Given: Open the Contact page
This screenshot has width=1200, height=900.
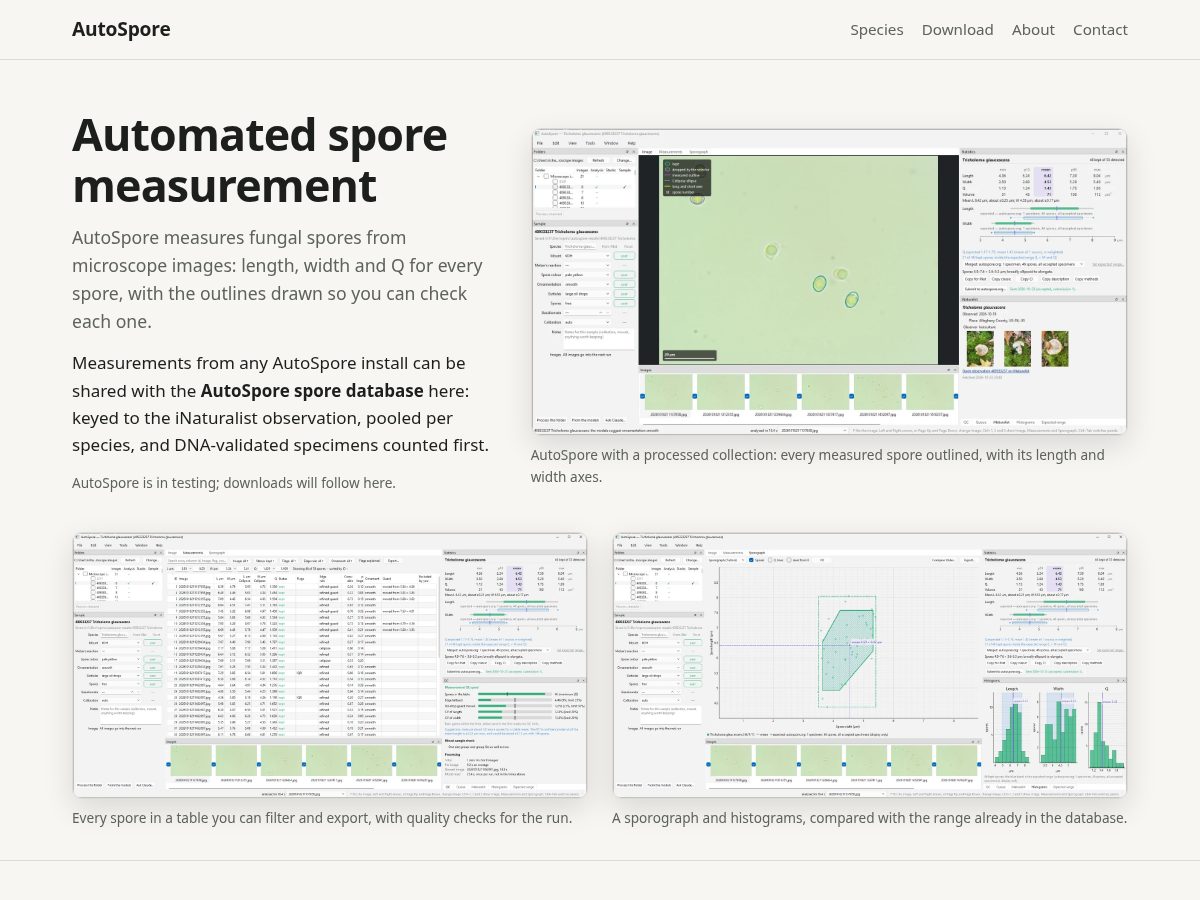Looking at the screenshot, I should pyautogui.click(x=1100, y=30).
